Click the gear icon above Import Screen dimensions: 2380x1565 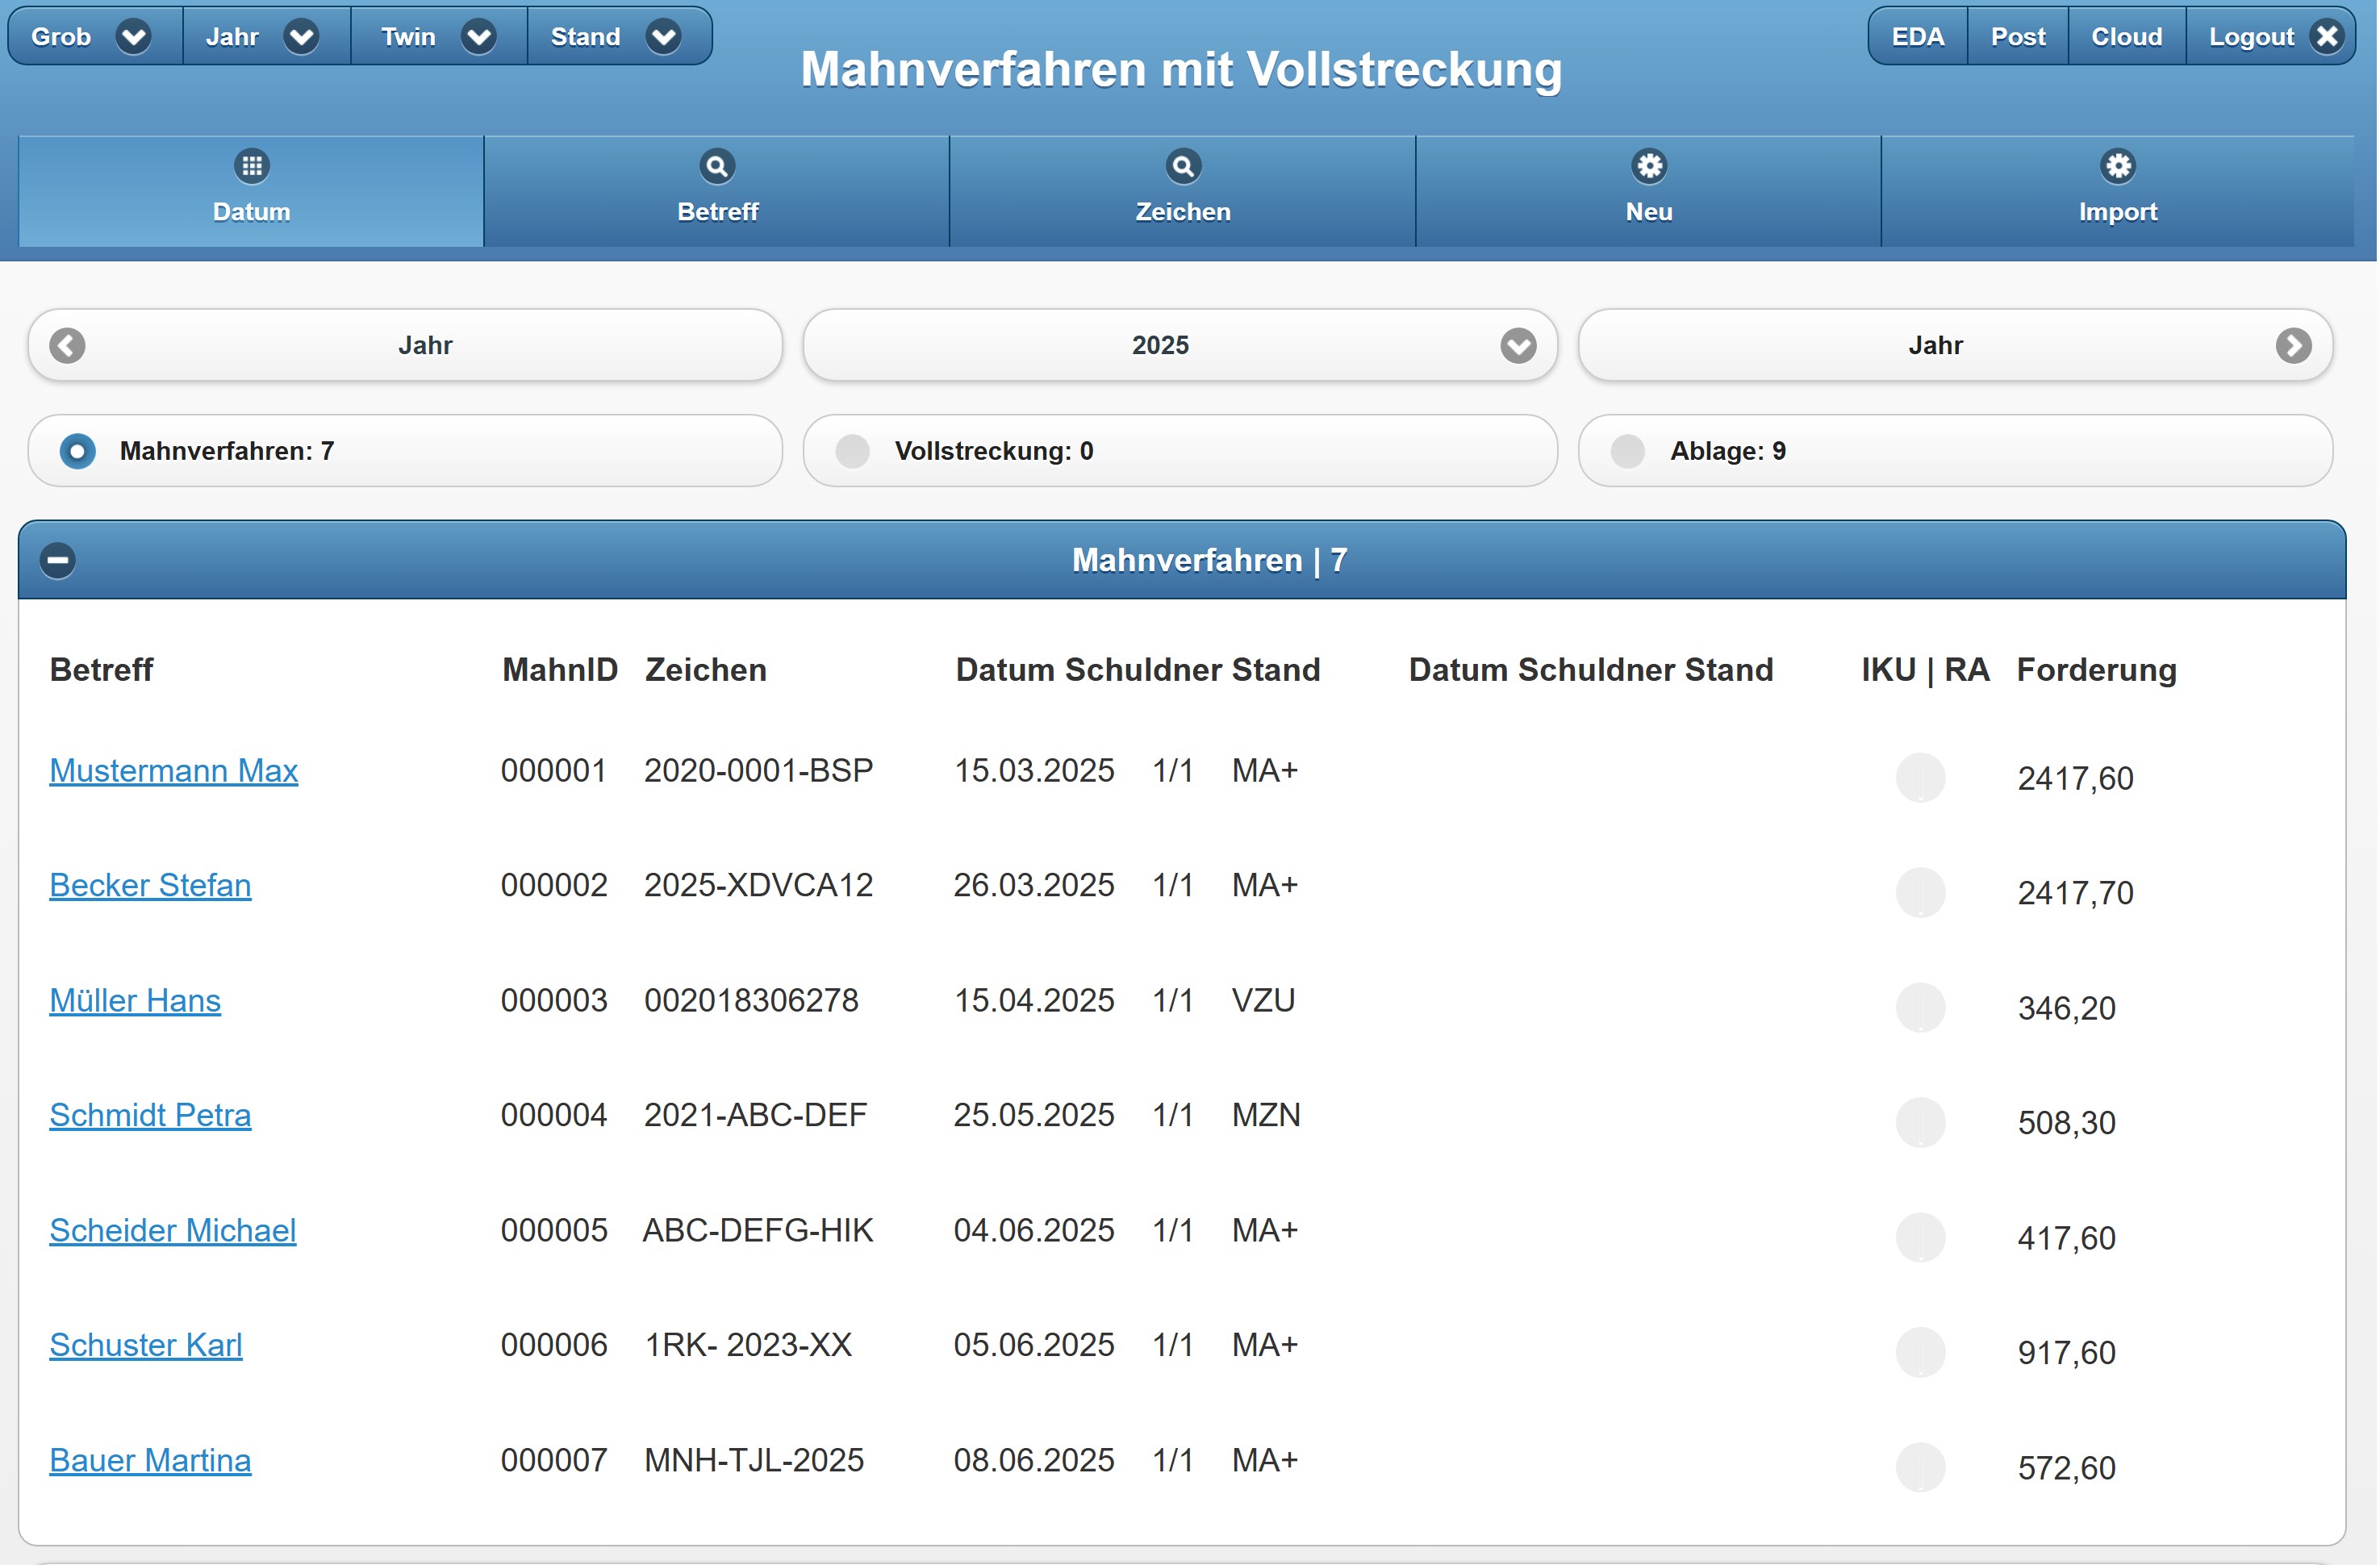[x=2116, y=166]
